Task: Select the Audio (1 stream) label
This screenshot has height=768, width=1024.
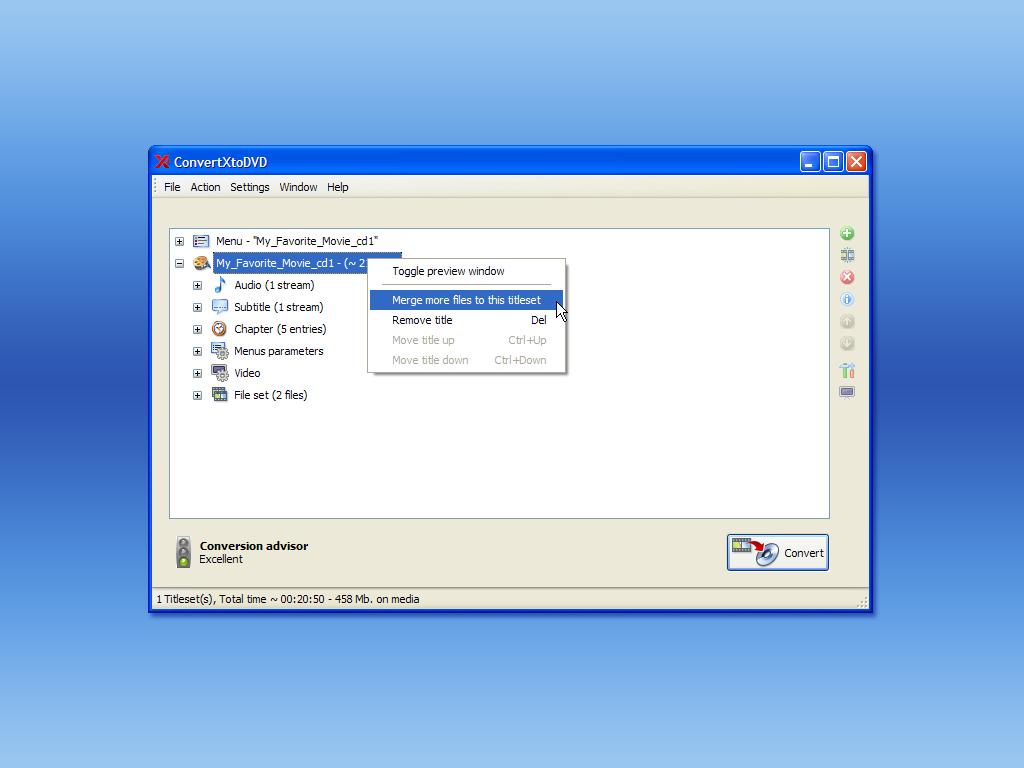Action: point(274,285)
